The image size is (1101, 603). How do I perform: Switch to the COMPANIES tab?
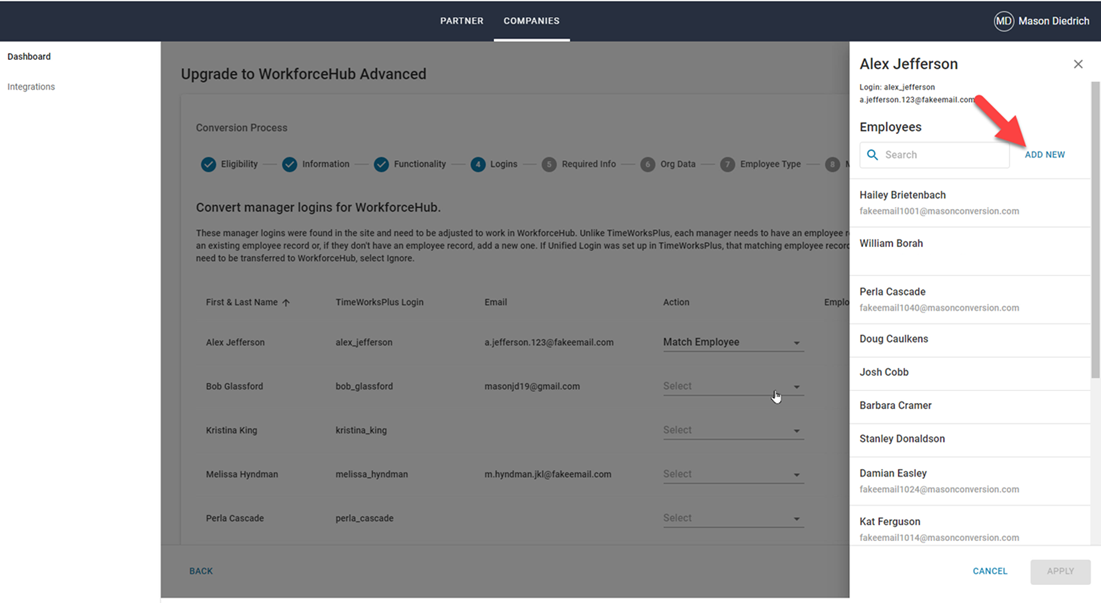tap(531, 20)
